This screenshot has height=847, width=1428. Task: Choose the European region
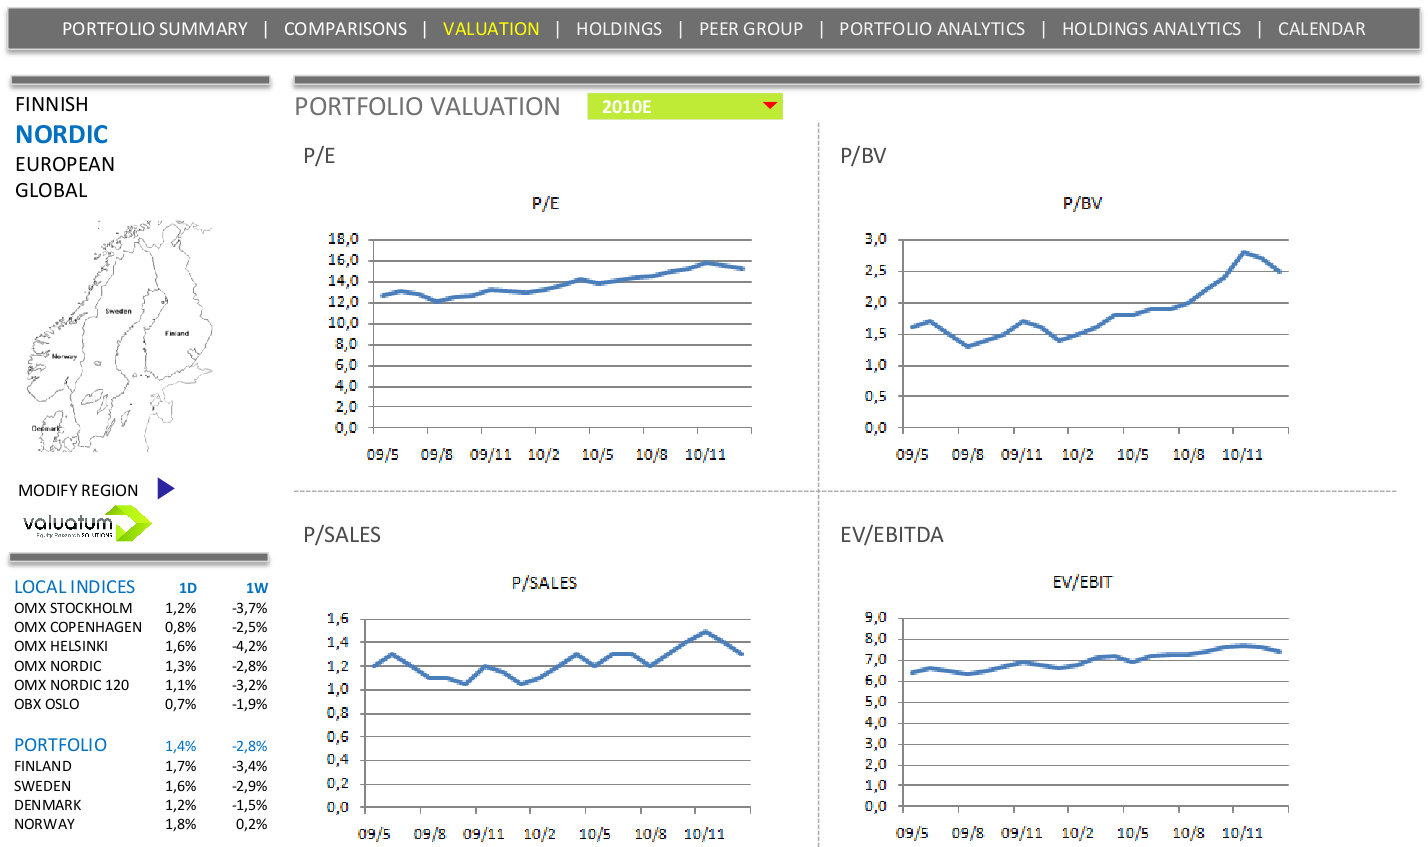pyautogui.click(x=65, y=164)
